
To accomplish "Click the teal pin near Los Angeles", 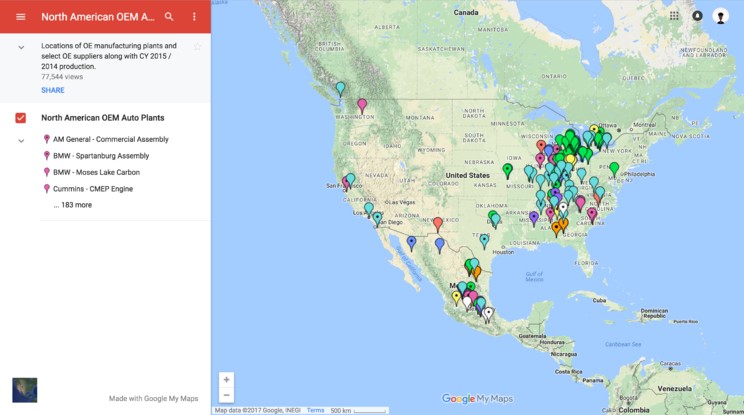I will pyautogui.click(x=369, y=208).
